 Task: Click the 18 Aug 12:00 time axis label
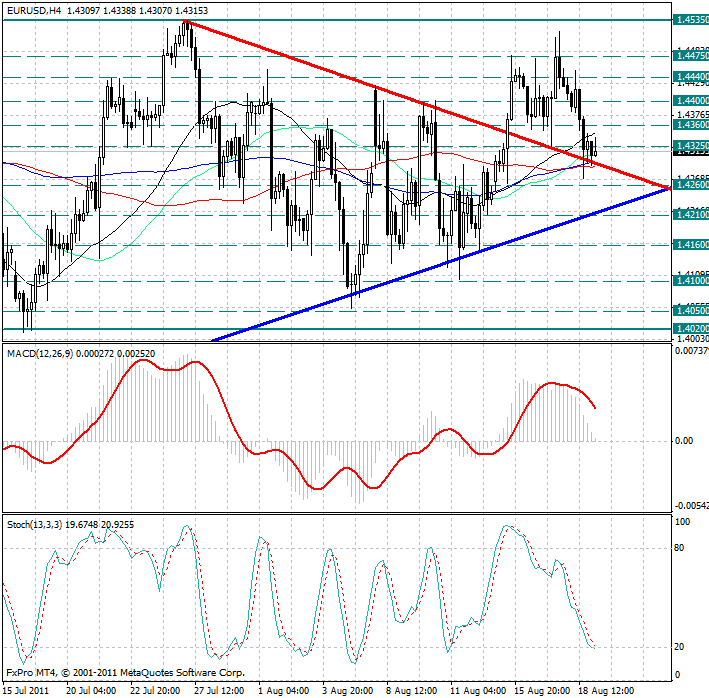tap(605, 690)
